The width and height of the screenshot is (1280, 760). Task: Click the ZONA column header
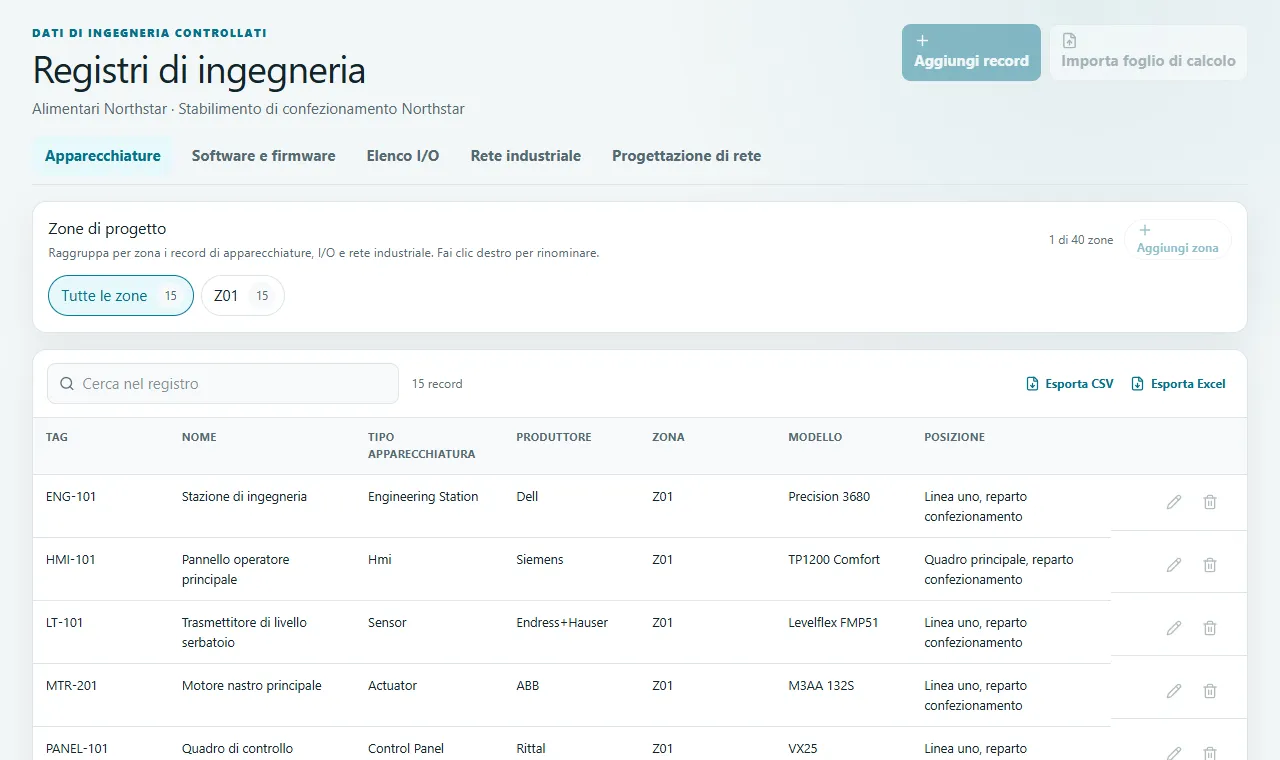668,437
